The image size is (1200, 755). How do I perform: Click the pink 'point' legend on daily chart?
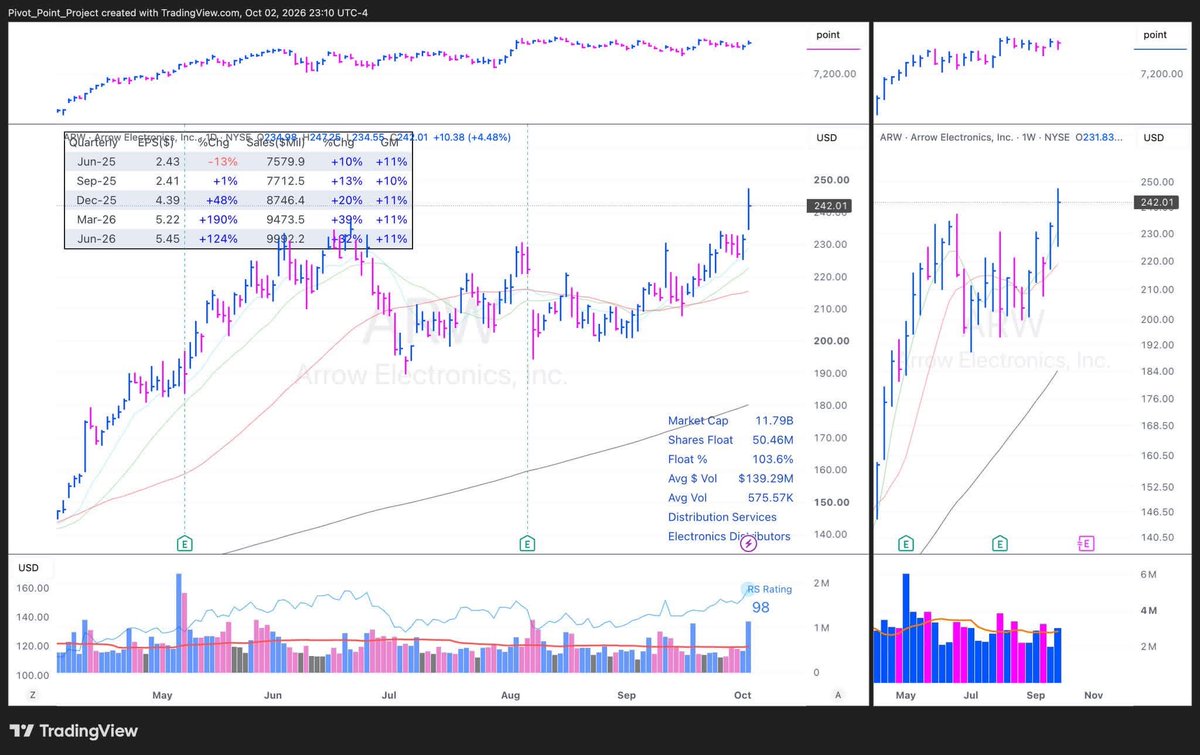tap(827, 34)
